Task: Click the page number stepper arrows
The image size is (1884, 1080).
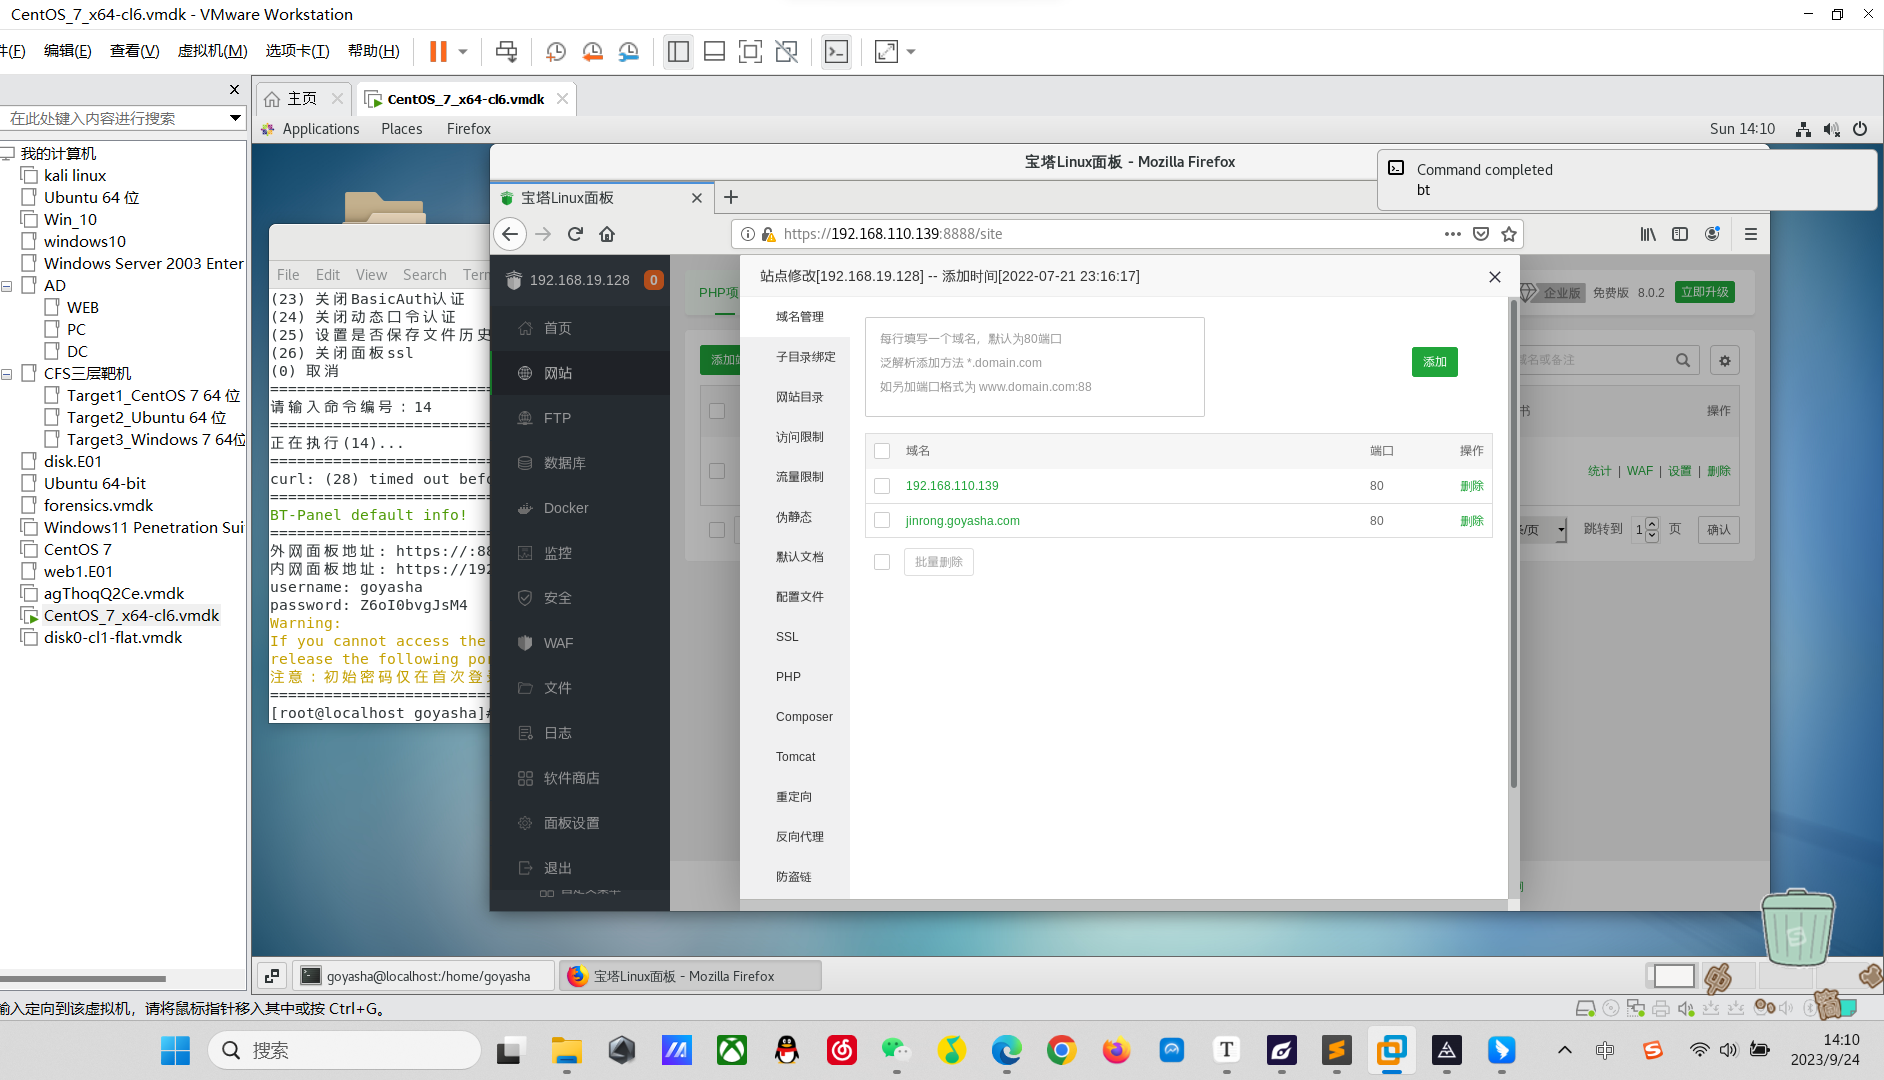Action: tap(1651, 530)
